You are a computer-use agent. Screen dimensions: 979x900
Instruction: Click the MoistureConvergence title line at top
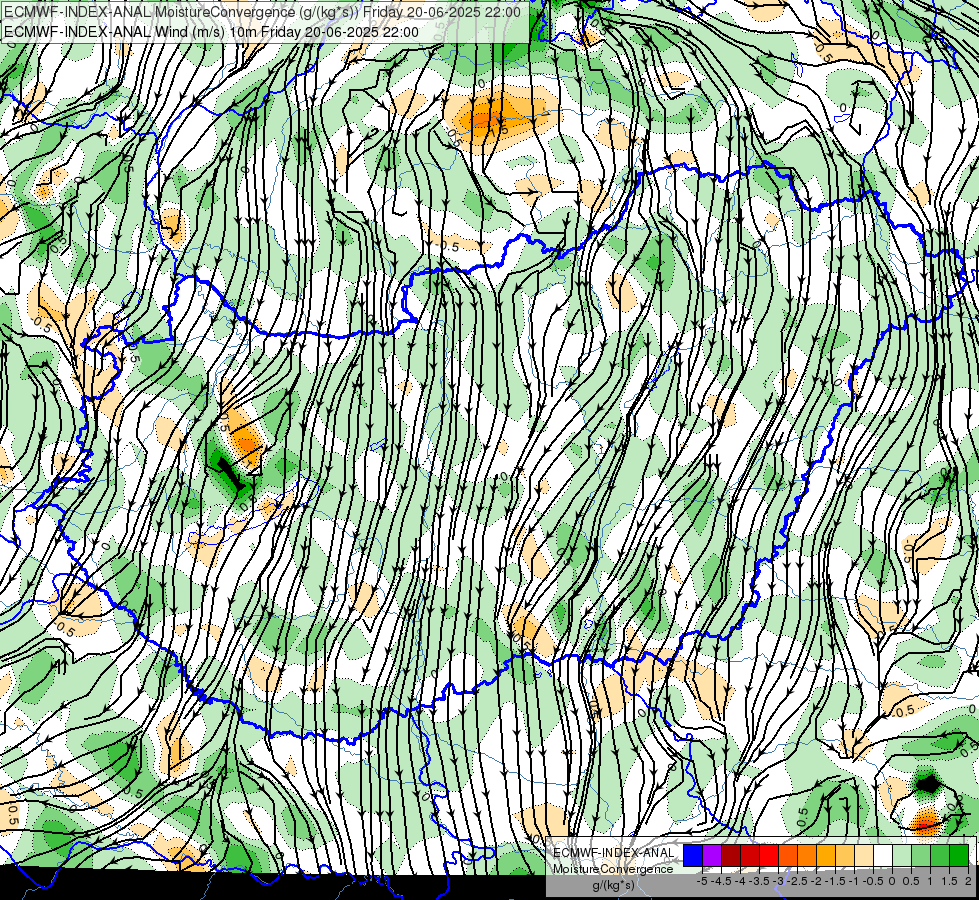click(x=262, y=12)
